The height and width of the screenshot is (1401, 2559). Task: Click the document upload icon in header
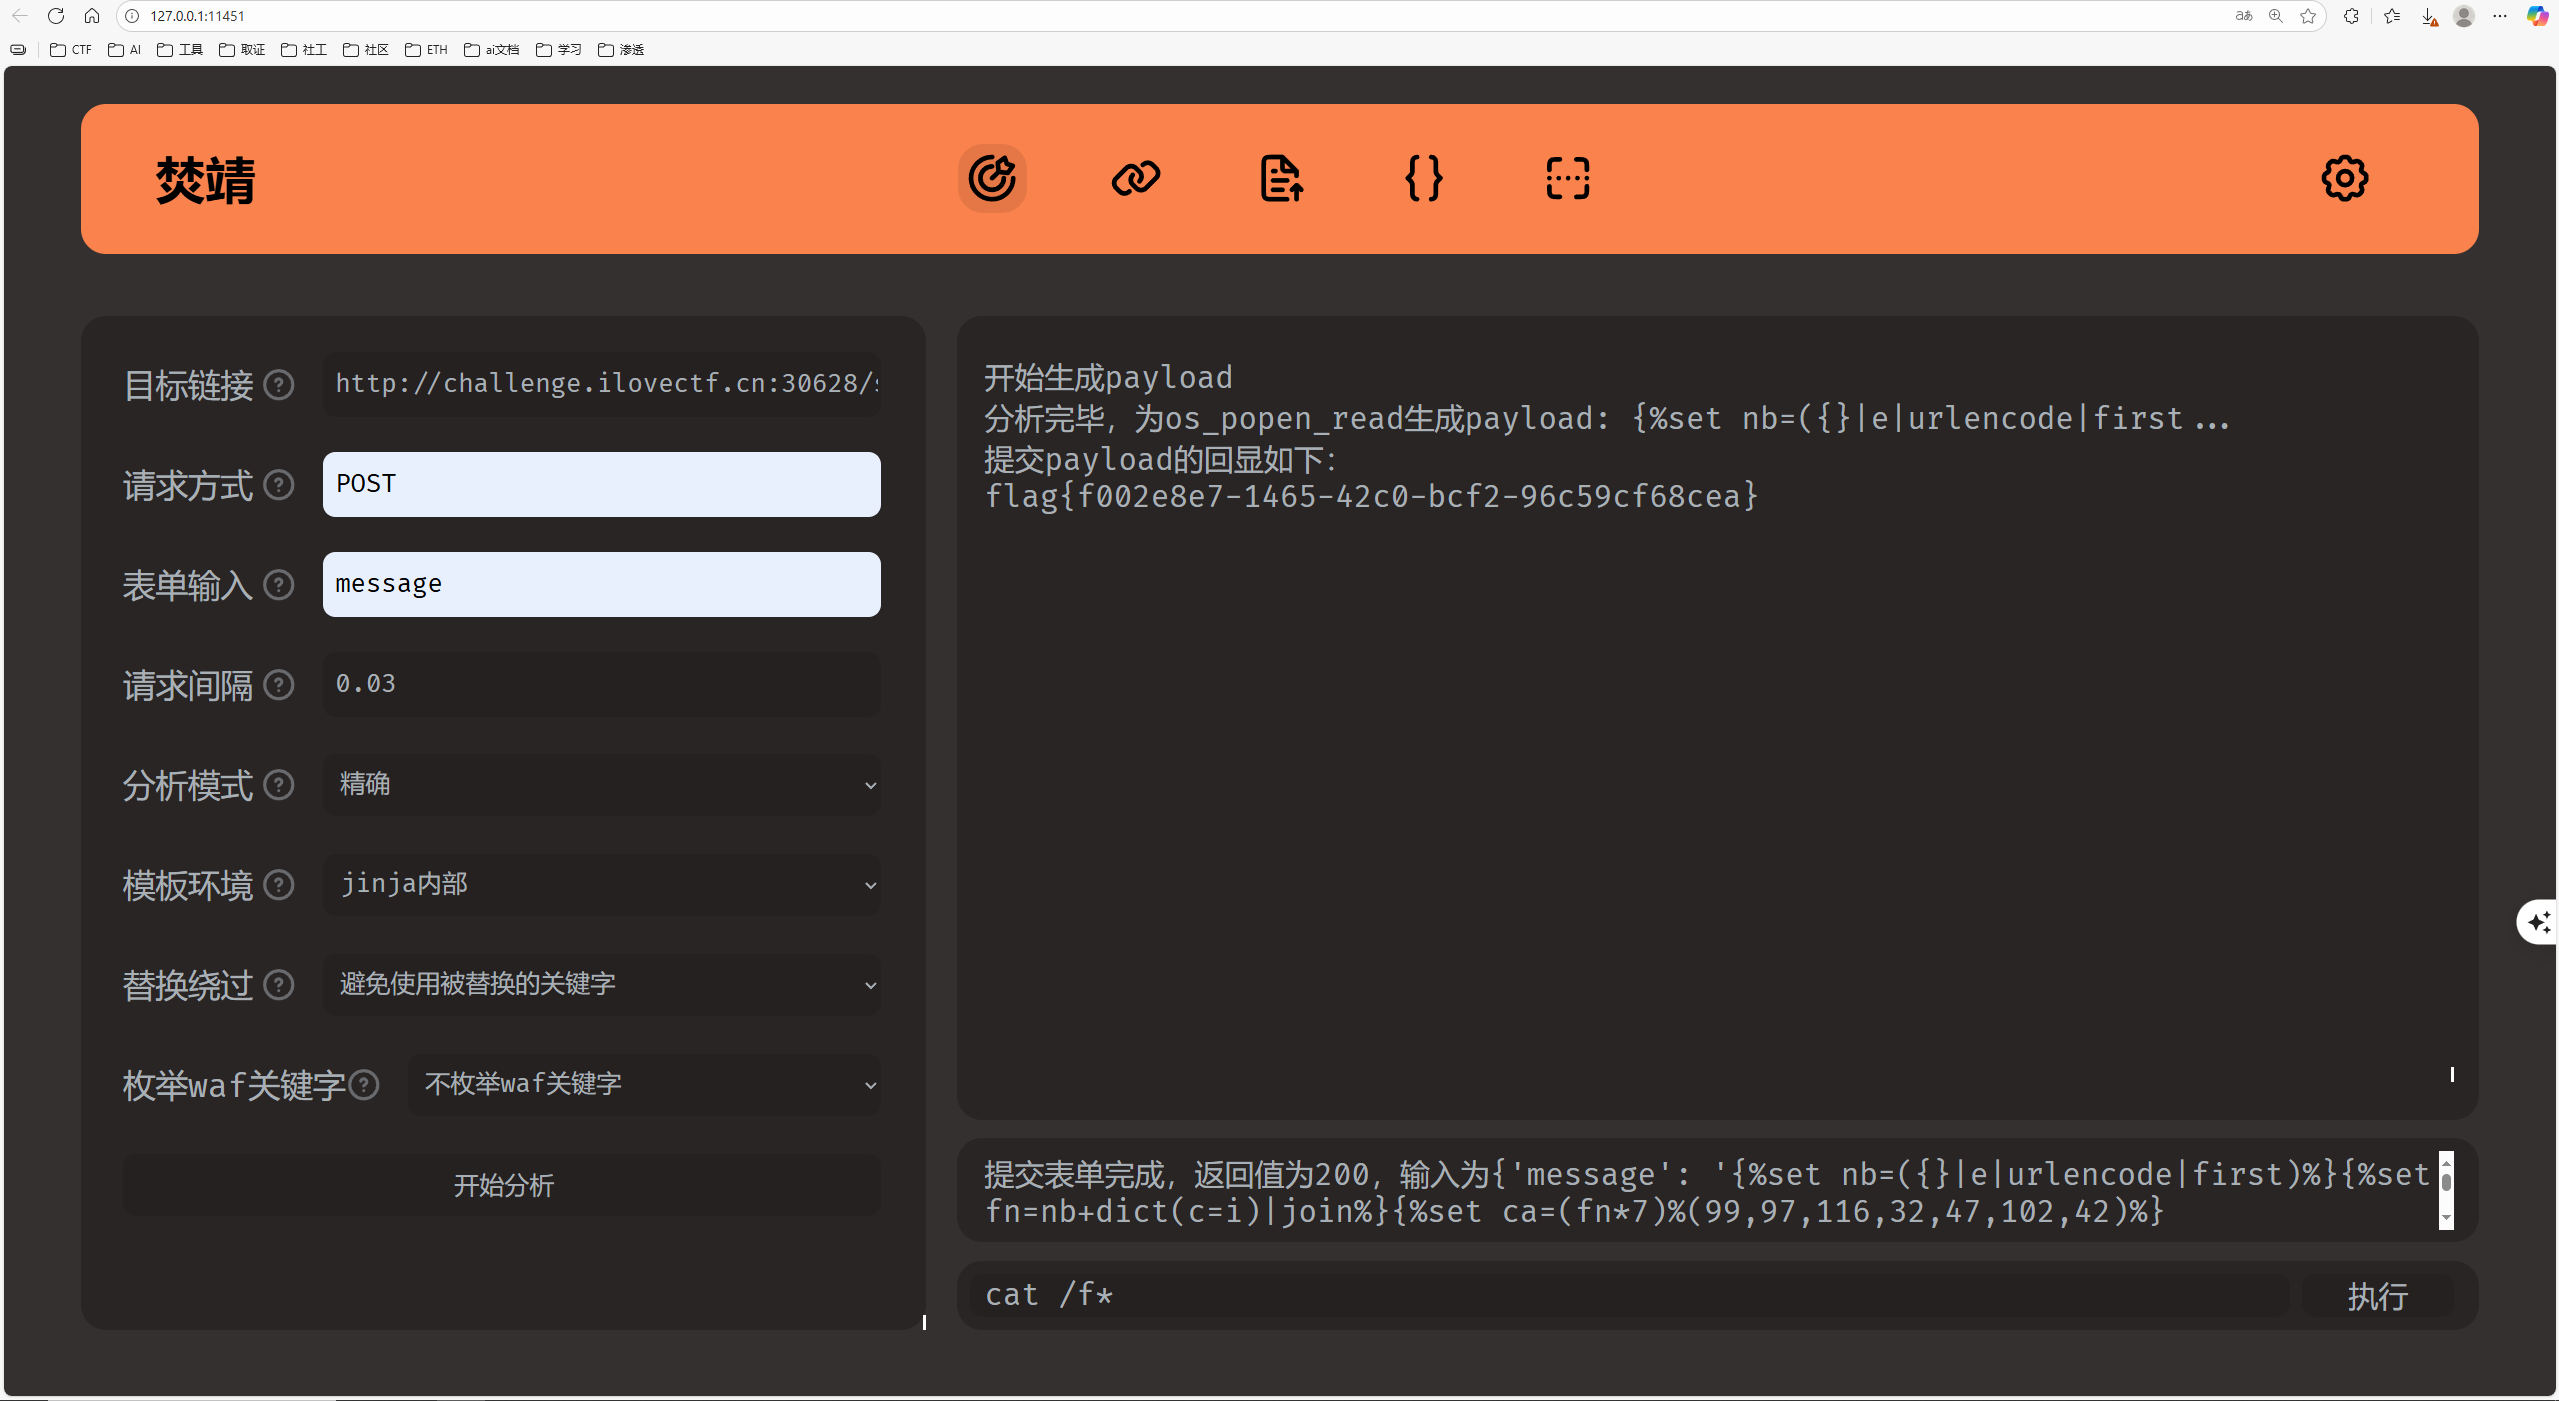point(1280,179)
